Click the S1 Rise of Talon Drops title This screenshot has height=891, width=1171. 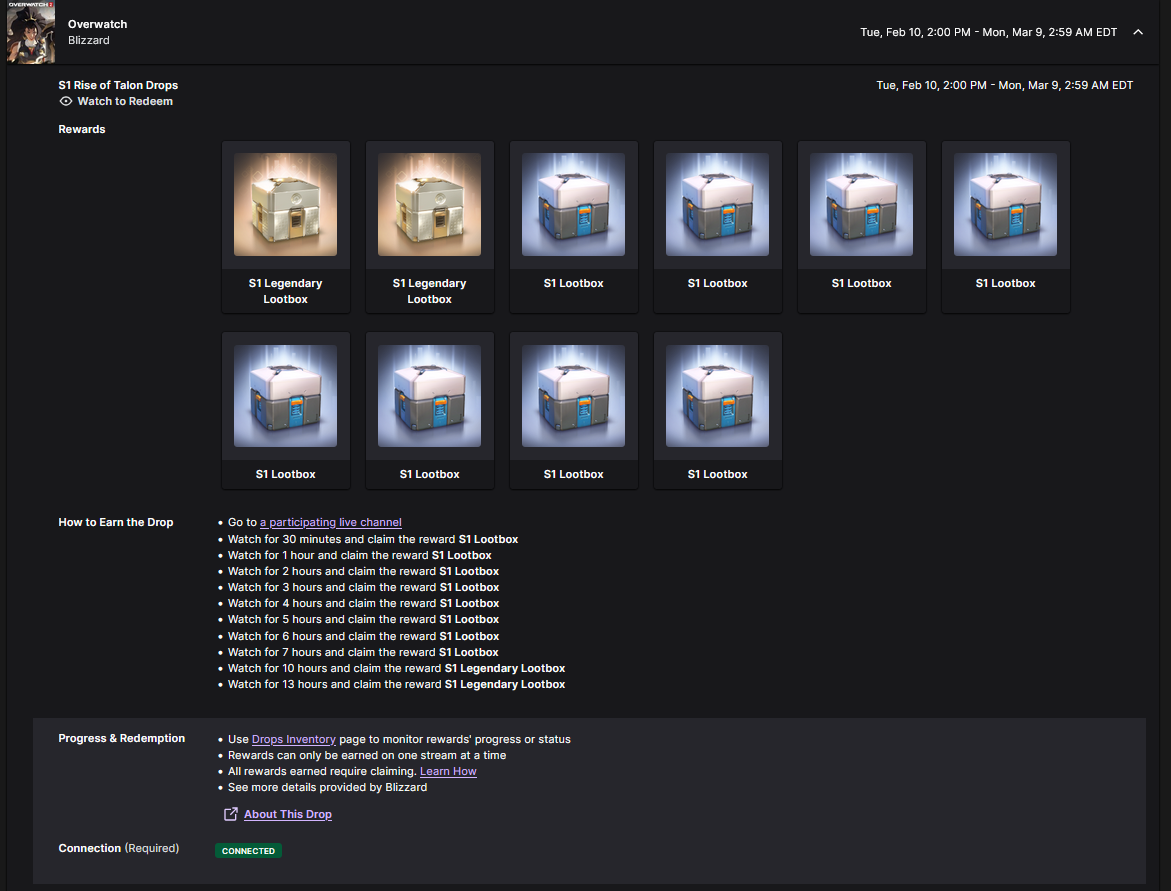pos(118,85)
